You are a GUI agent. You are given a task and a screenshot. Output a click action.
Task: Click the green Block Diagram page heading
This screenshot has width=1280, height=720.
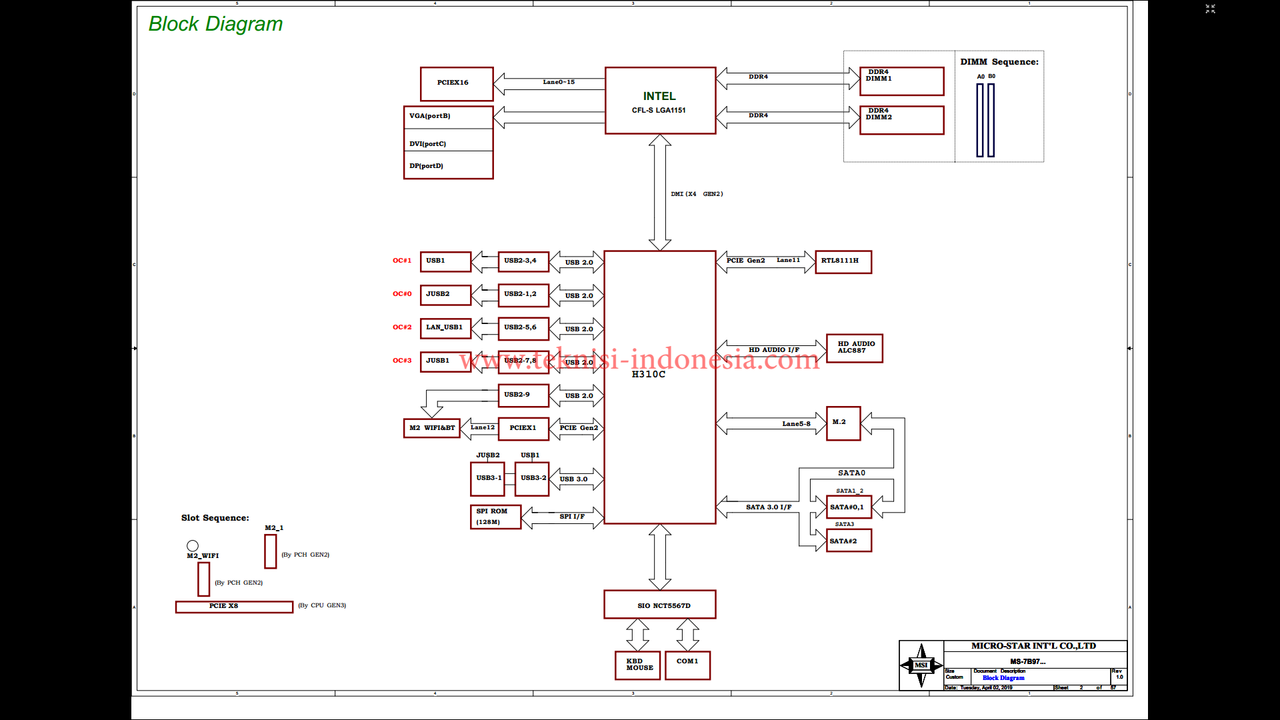(215, 24)
